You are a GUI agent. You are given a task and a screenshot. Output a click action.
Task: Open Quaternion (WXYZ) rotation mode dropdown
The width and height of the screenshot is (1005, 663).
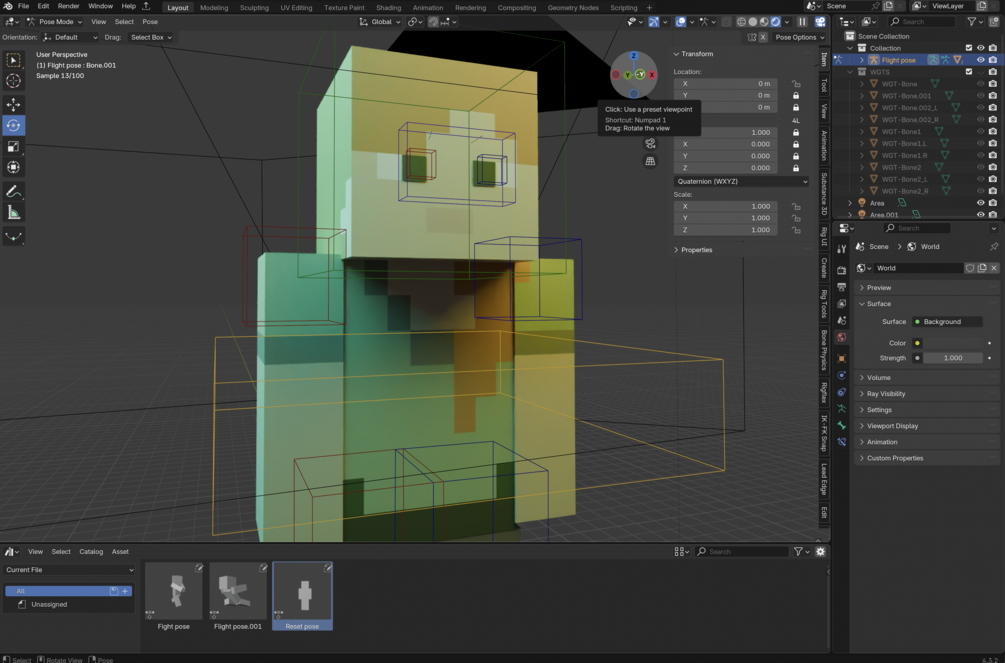click(x=742, y=181)
